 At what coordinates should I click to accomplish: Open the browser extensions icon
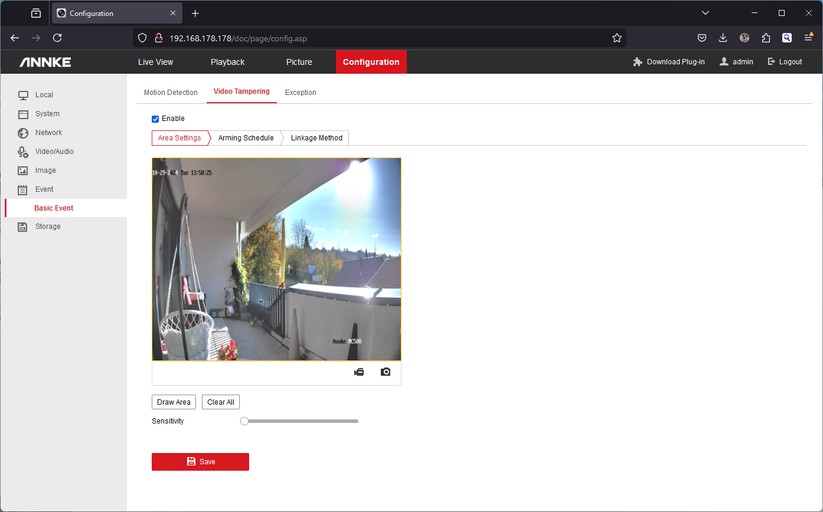[x=766, y=38]
